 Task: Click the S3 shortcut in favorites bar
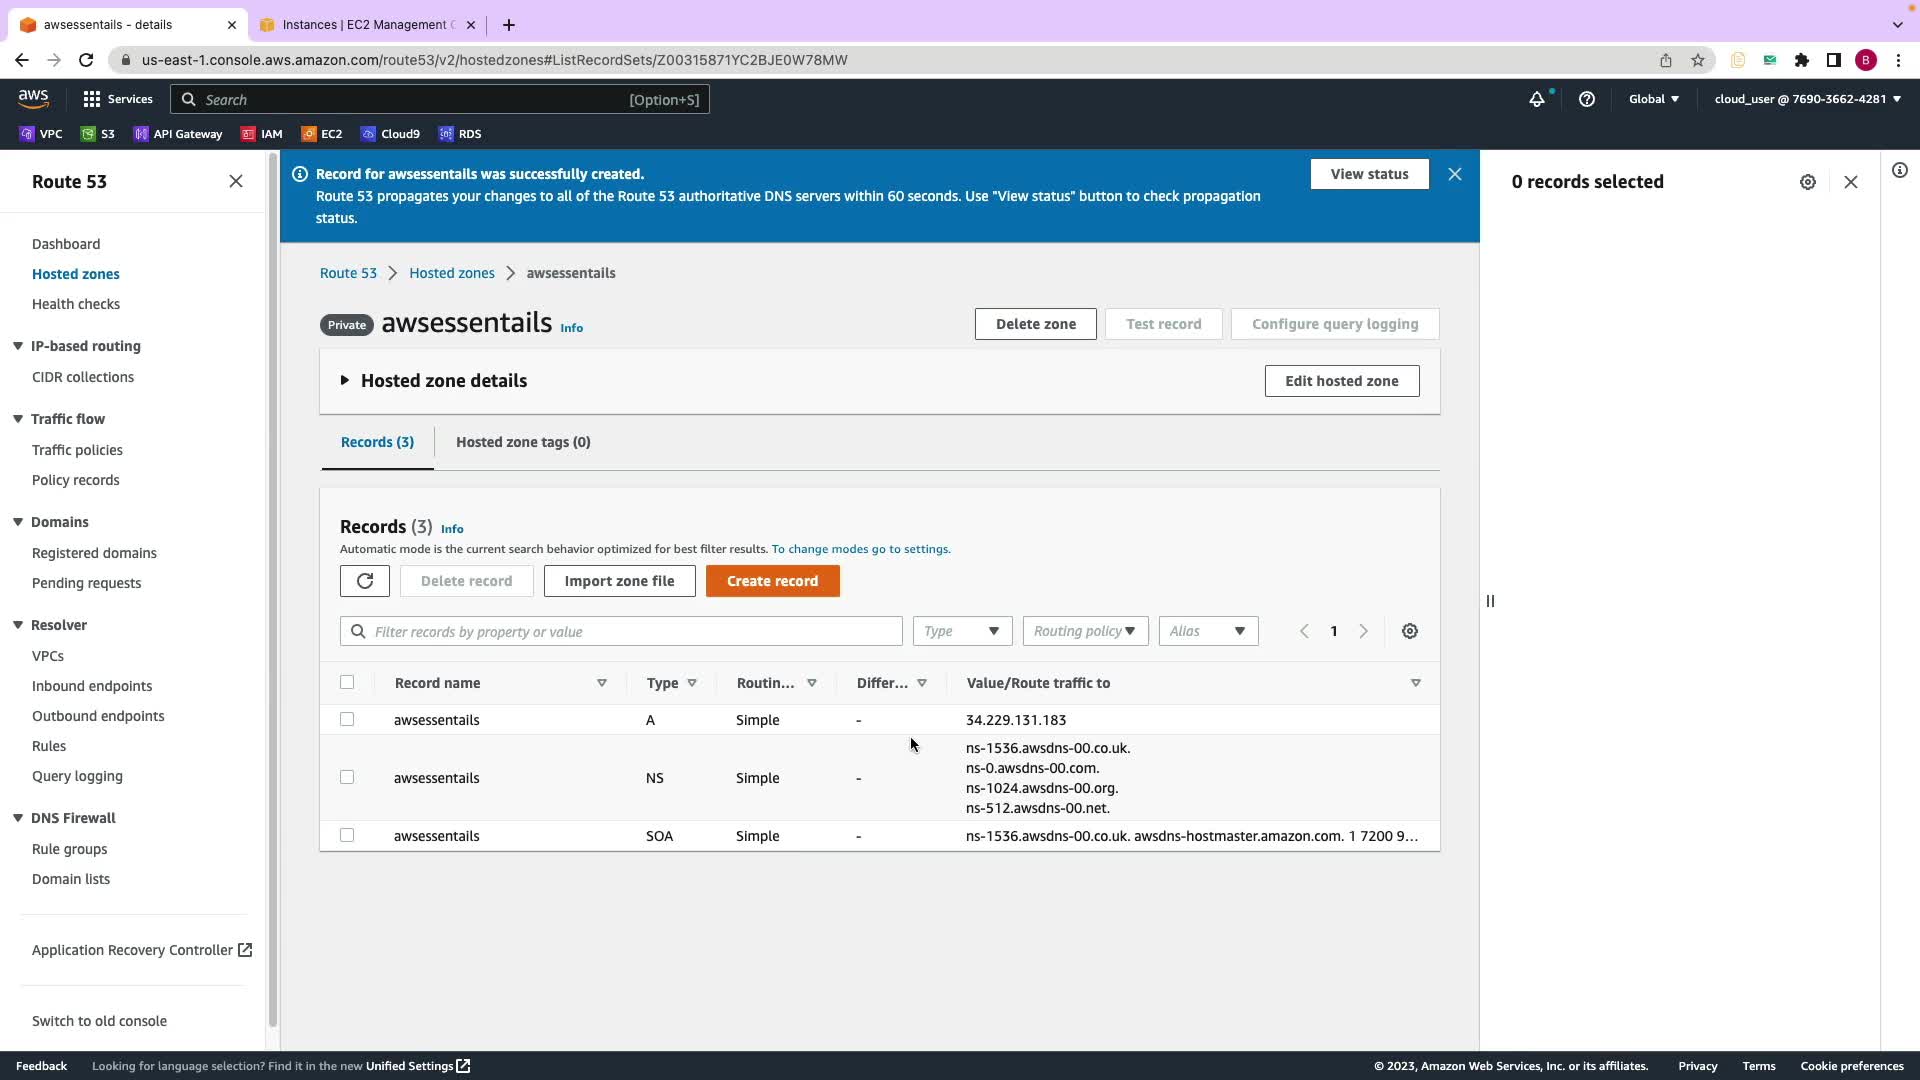(x=98, y=134)
